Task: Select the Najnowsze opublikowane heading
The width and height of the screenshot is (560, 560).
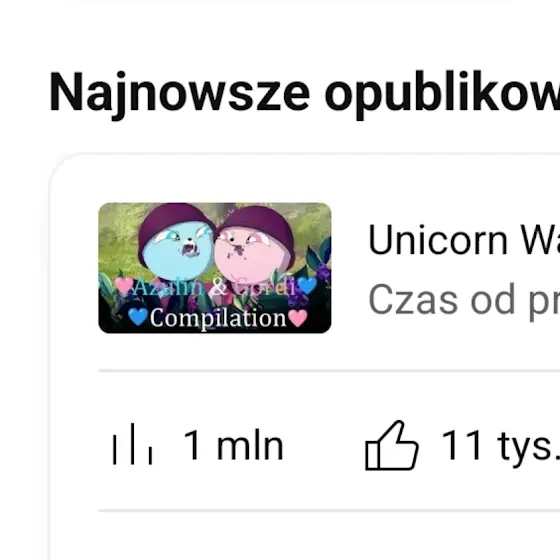Action: tap(304, 92)
